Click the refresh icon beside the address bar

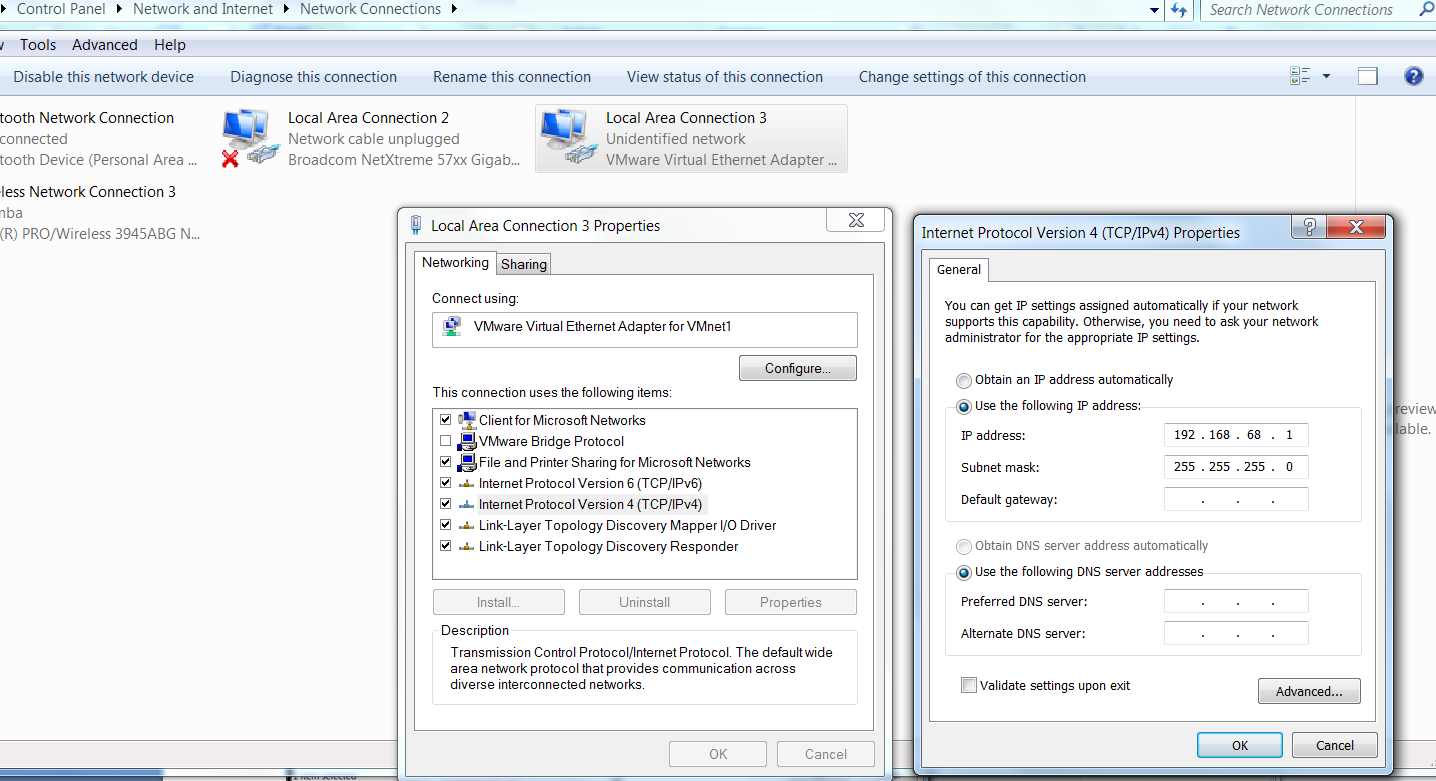pyautogui.click(x=1180, y=10)
